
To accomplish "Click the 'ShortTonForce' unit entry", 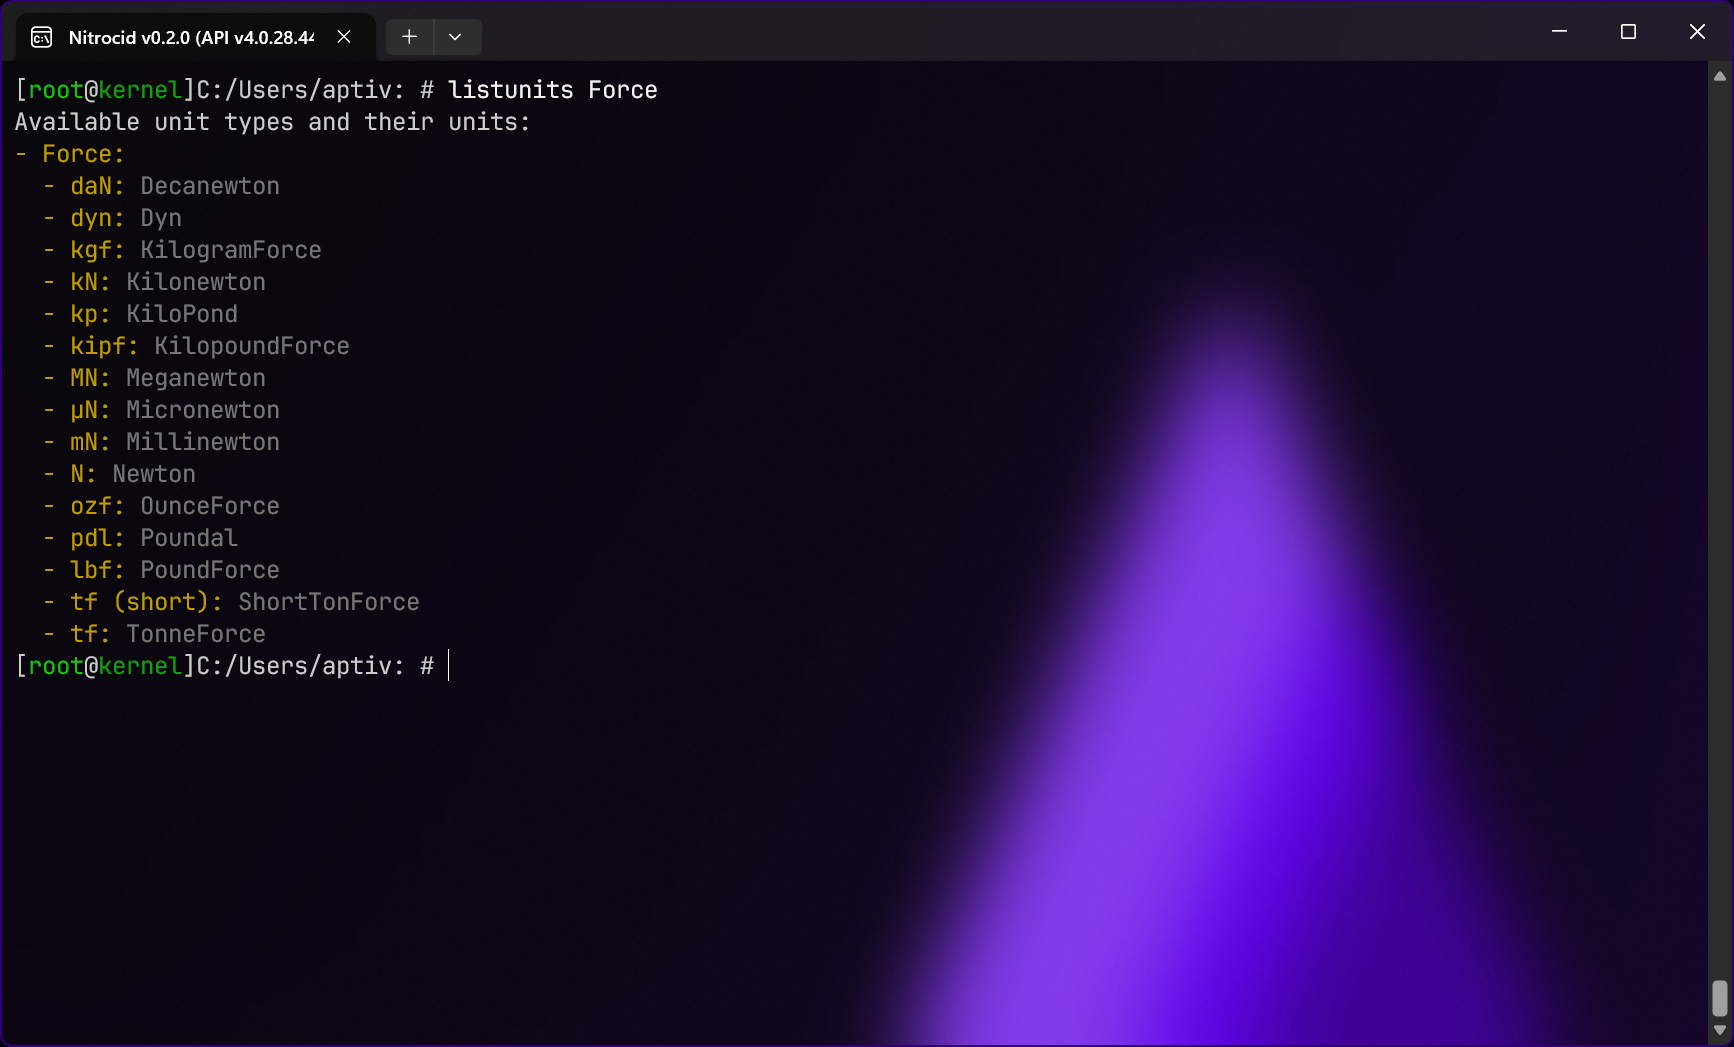I will coord(328,602).
